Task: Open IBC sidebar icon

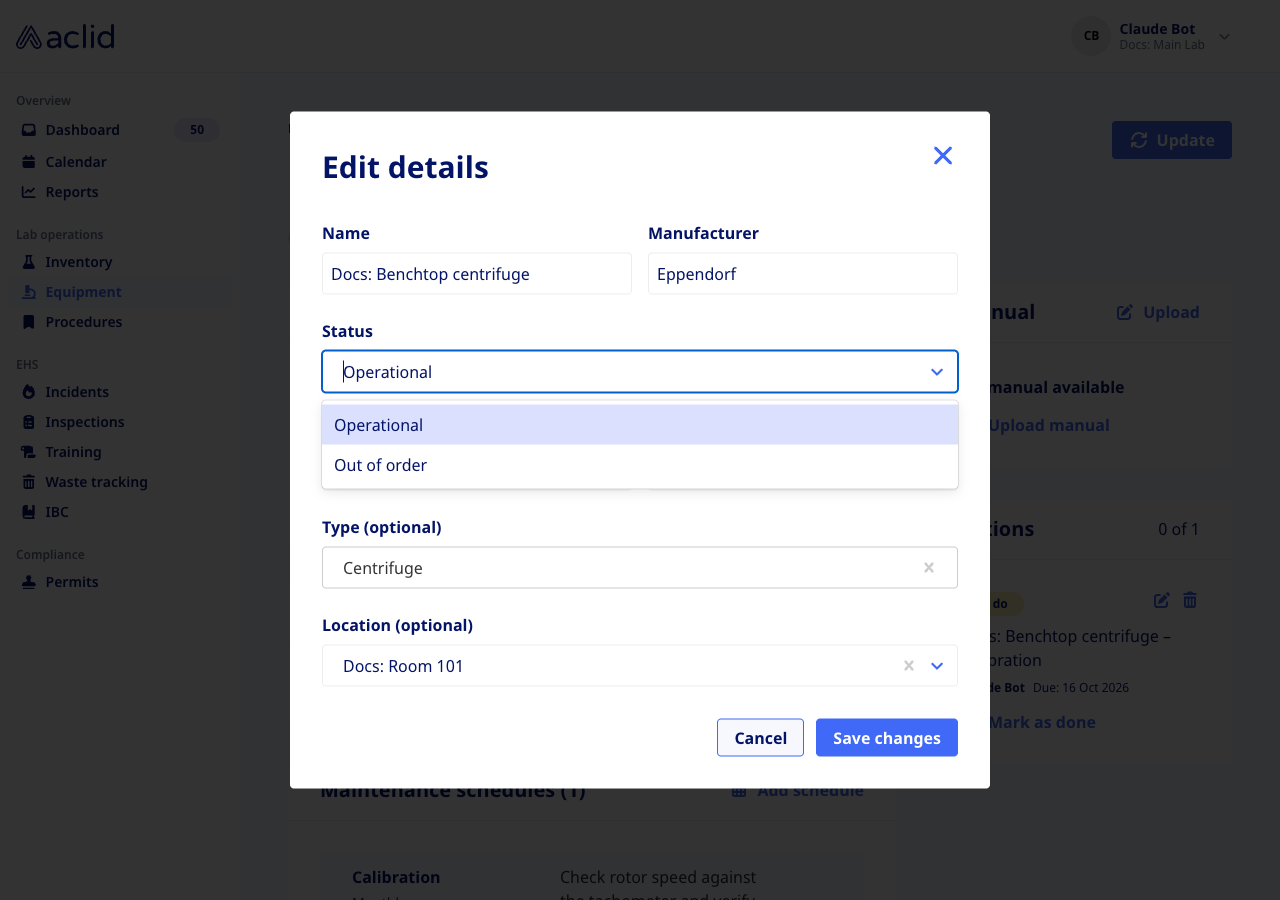Action: pyautogui.click(x=29, y=512)
